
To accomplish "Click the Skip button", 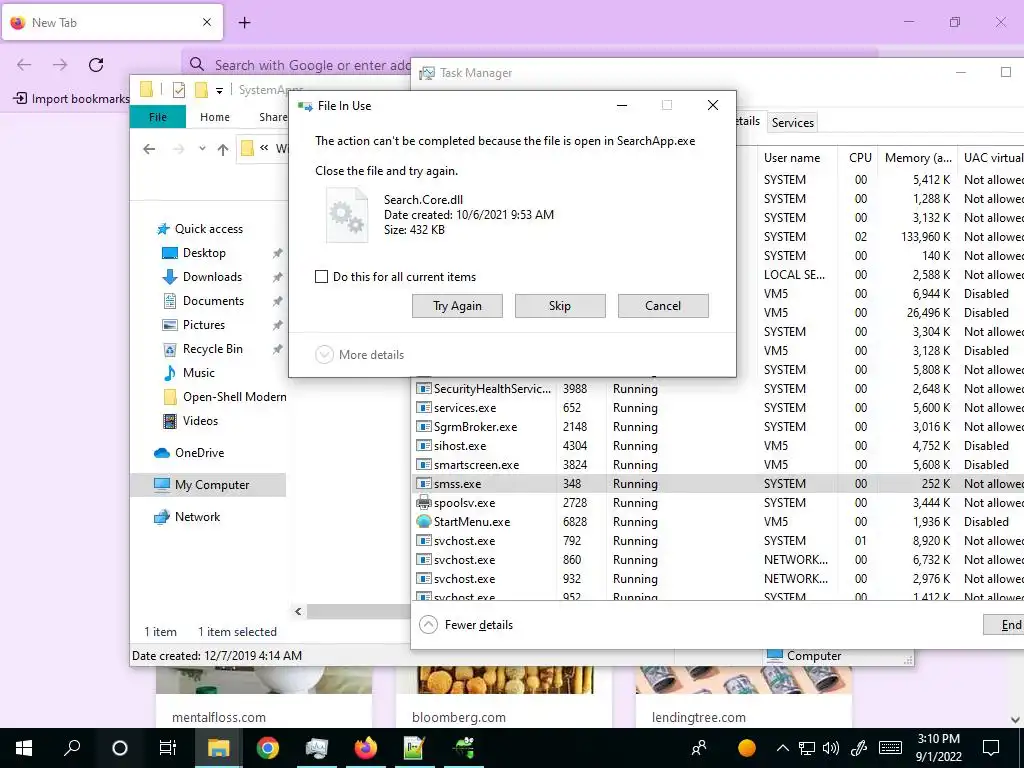I will click(x=560, y=306).
